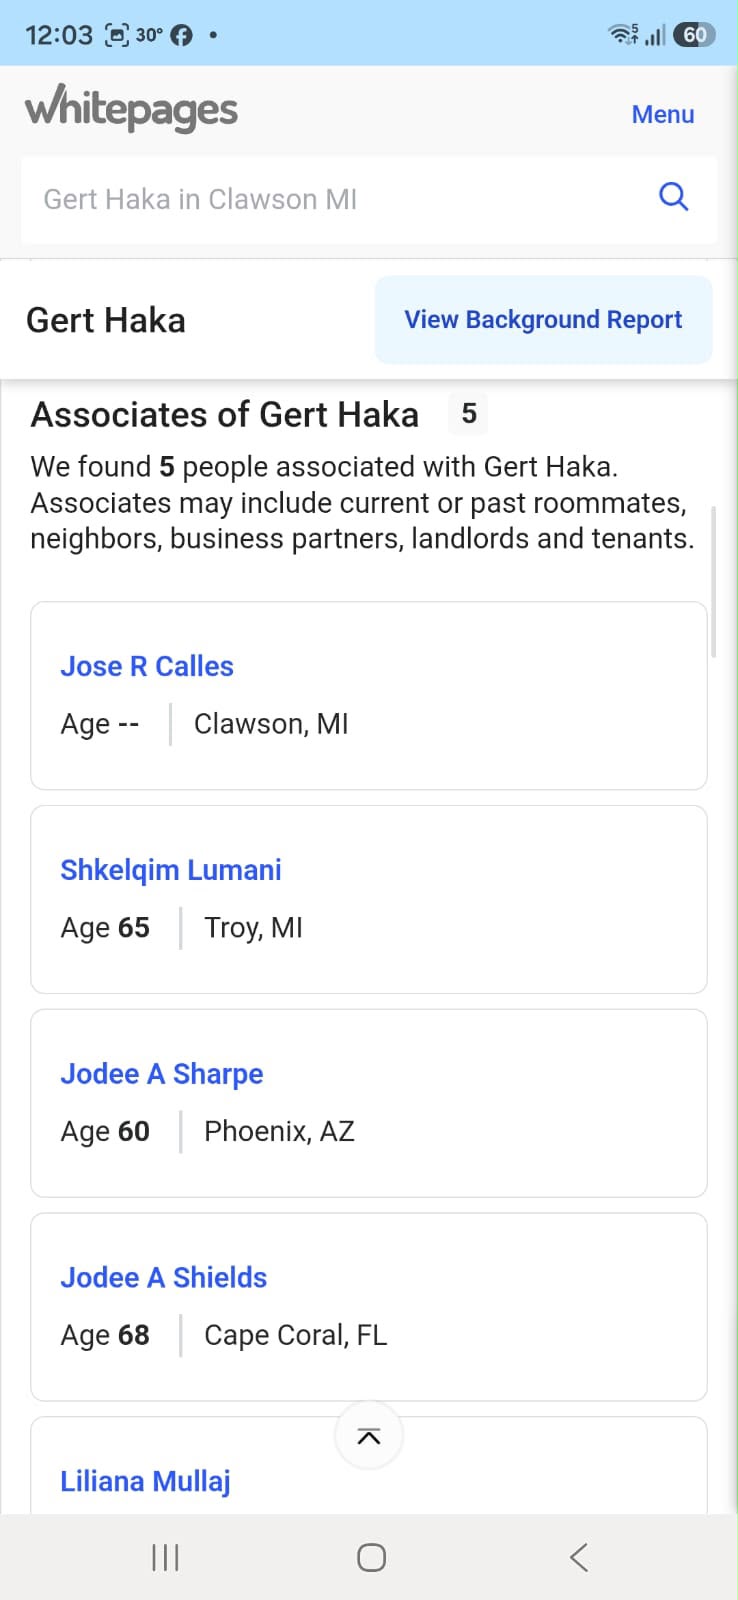This screenshot has width=738, height=1600.
Task: Click the page scrollbar thumb on right edge
Action: coord(713,582)
